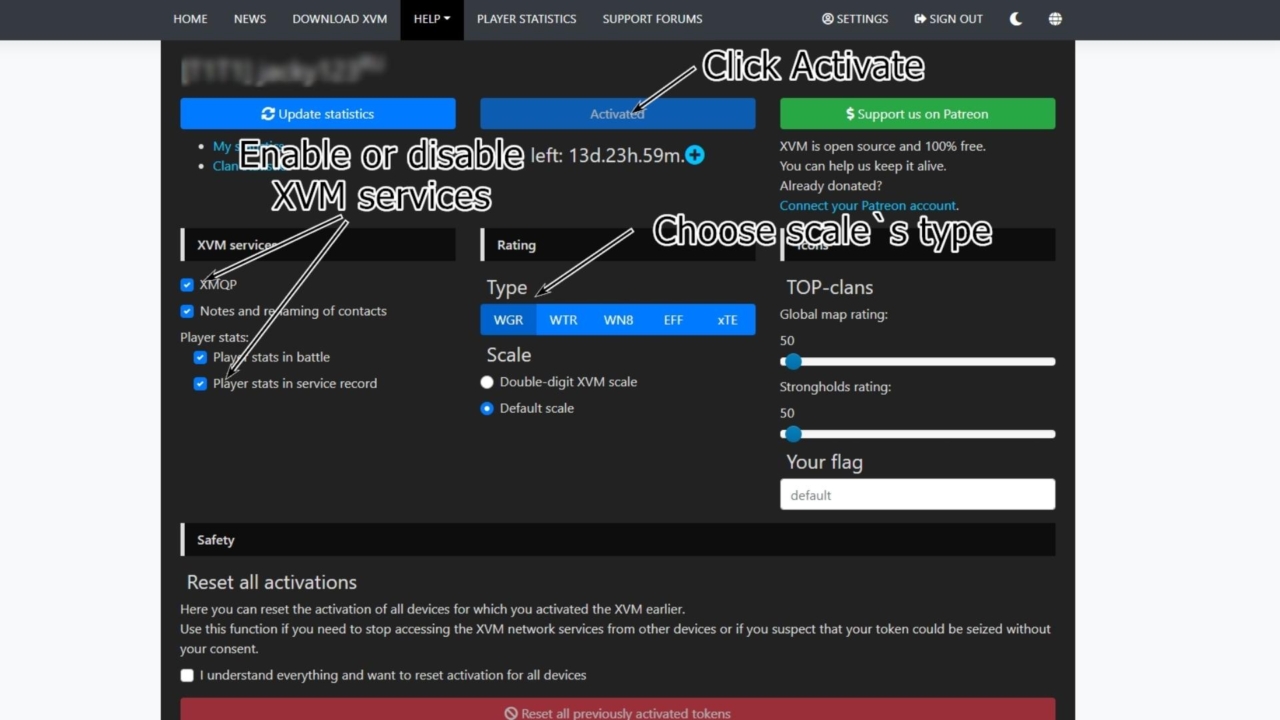Screen dimensions: 1280x720
Task: Click the Global map rating slider handle
Action: (x=793, y=361)
